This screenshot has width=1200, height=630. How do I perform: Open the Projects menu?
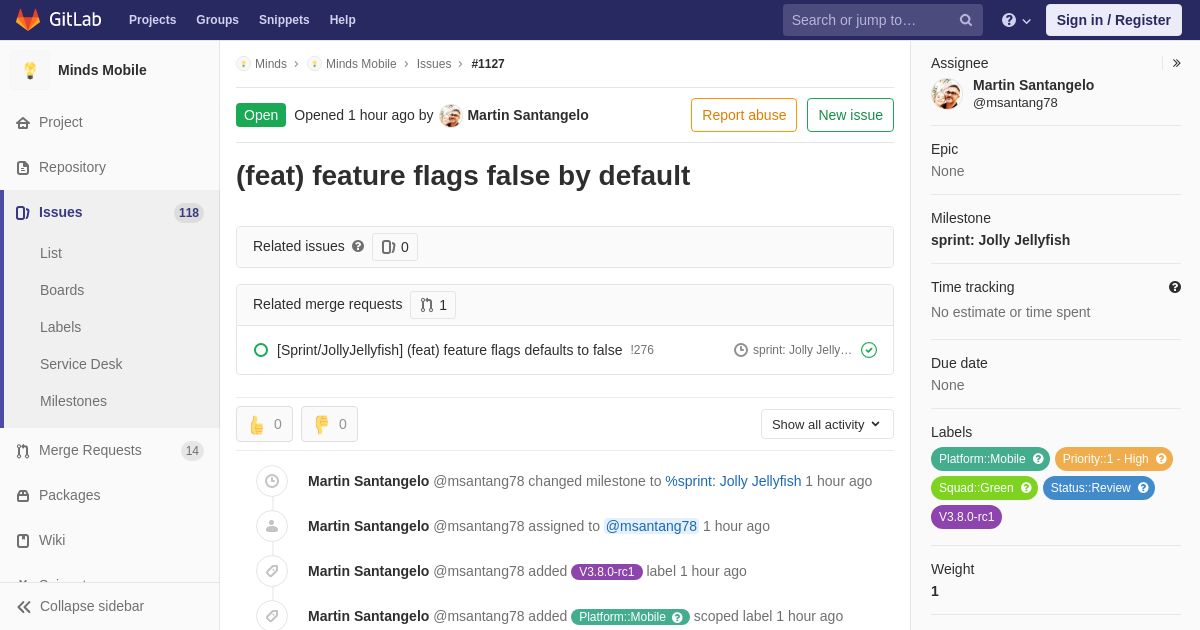pyautogui.click(x=152, y=20)
